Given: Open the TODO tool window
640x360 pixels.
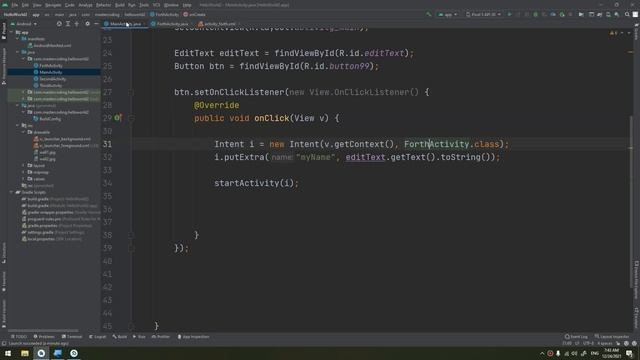Looking at the screenshot, I should click(19, 337).
